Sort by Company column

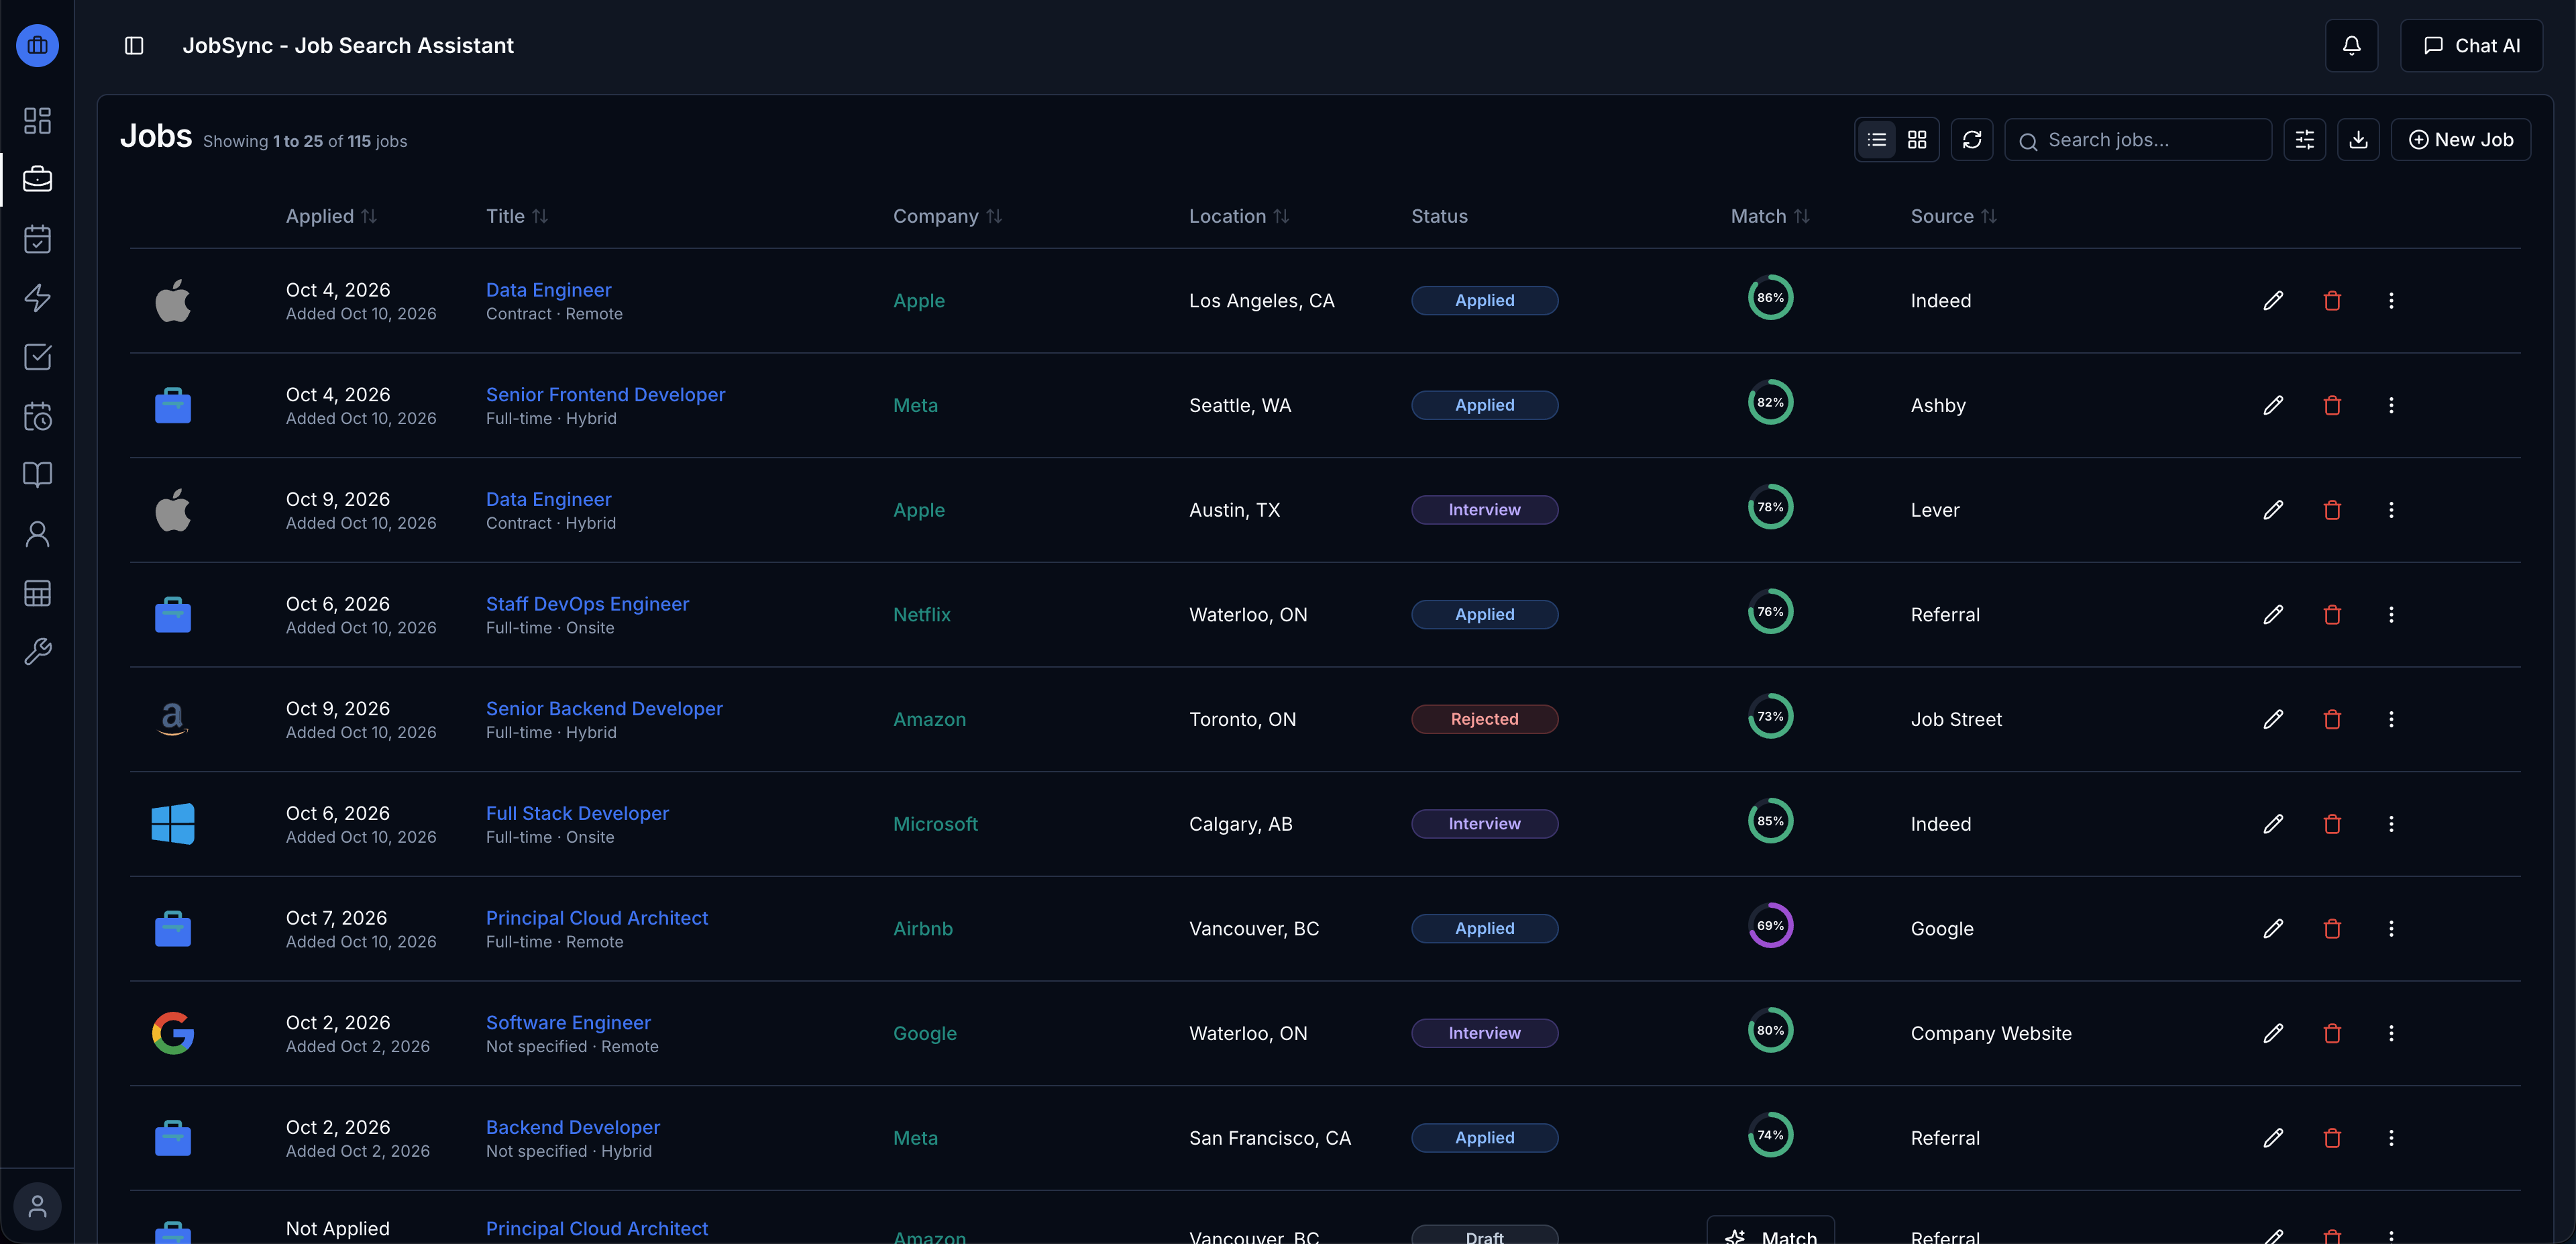point(947,217)
